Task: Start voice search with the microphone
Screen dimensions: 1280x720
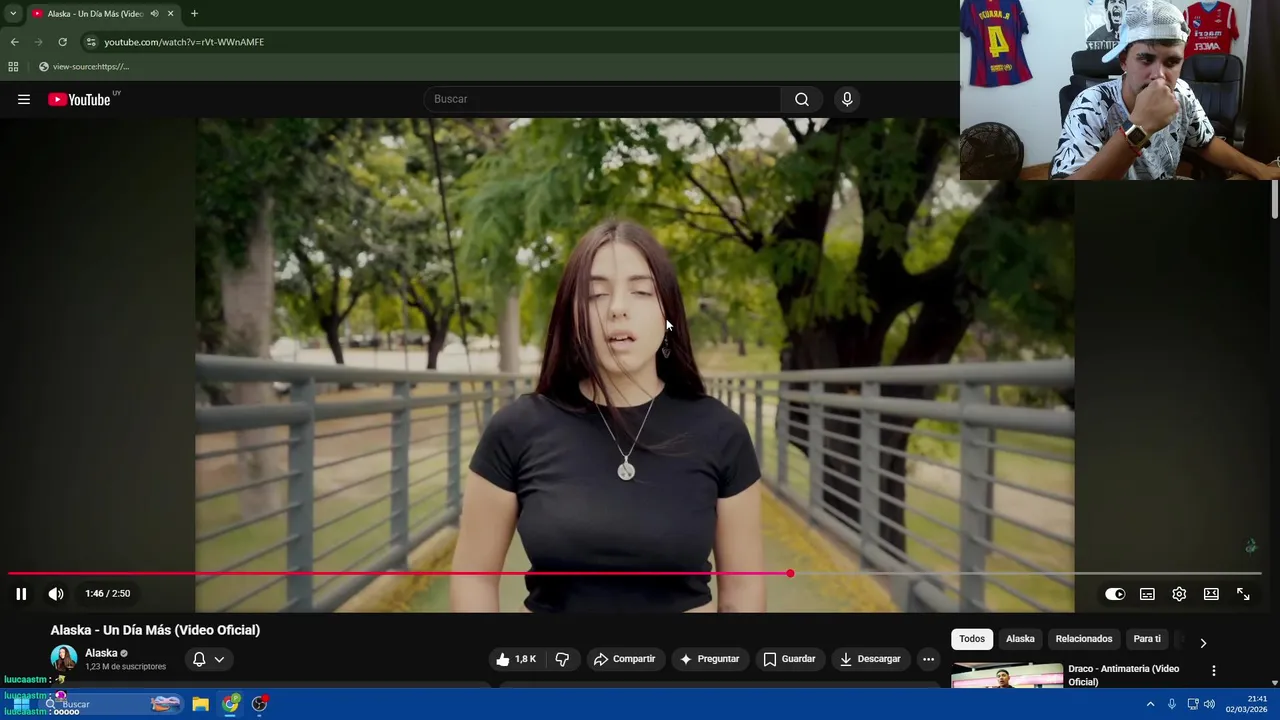Action: coord(847,99)
